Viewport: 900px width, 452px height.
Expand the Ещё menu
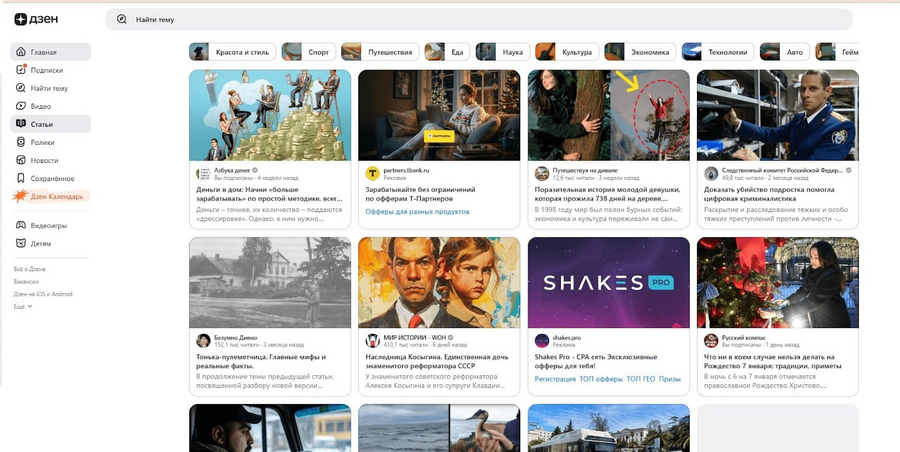23,307
